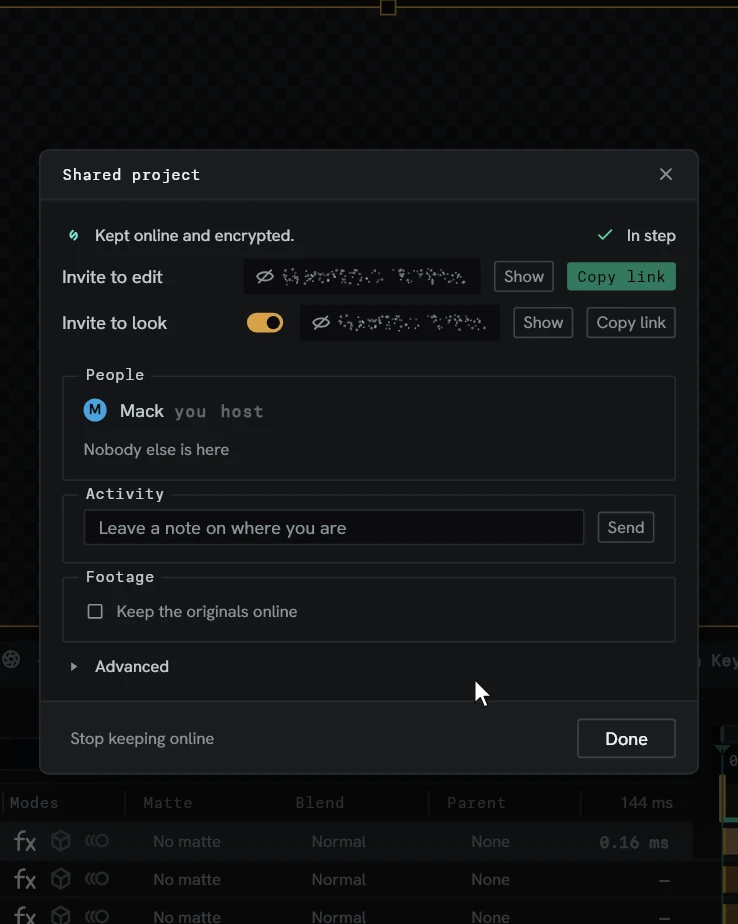Click the Matte column header
Viewport: 738px width, 924px height.
[167, 803]
